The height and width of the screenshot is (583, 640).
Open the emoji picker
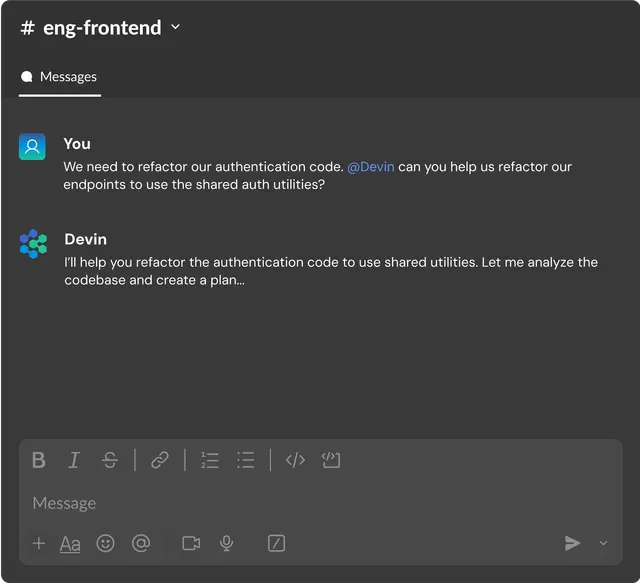[x=105, y=543]
